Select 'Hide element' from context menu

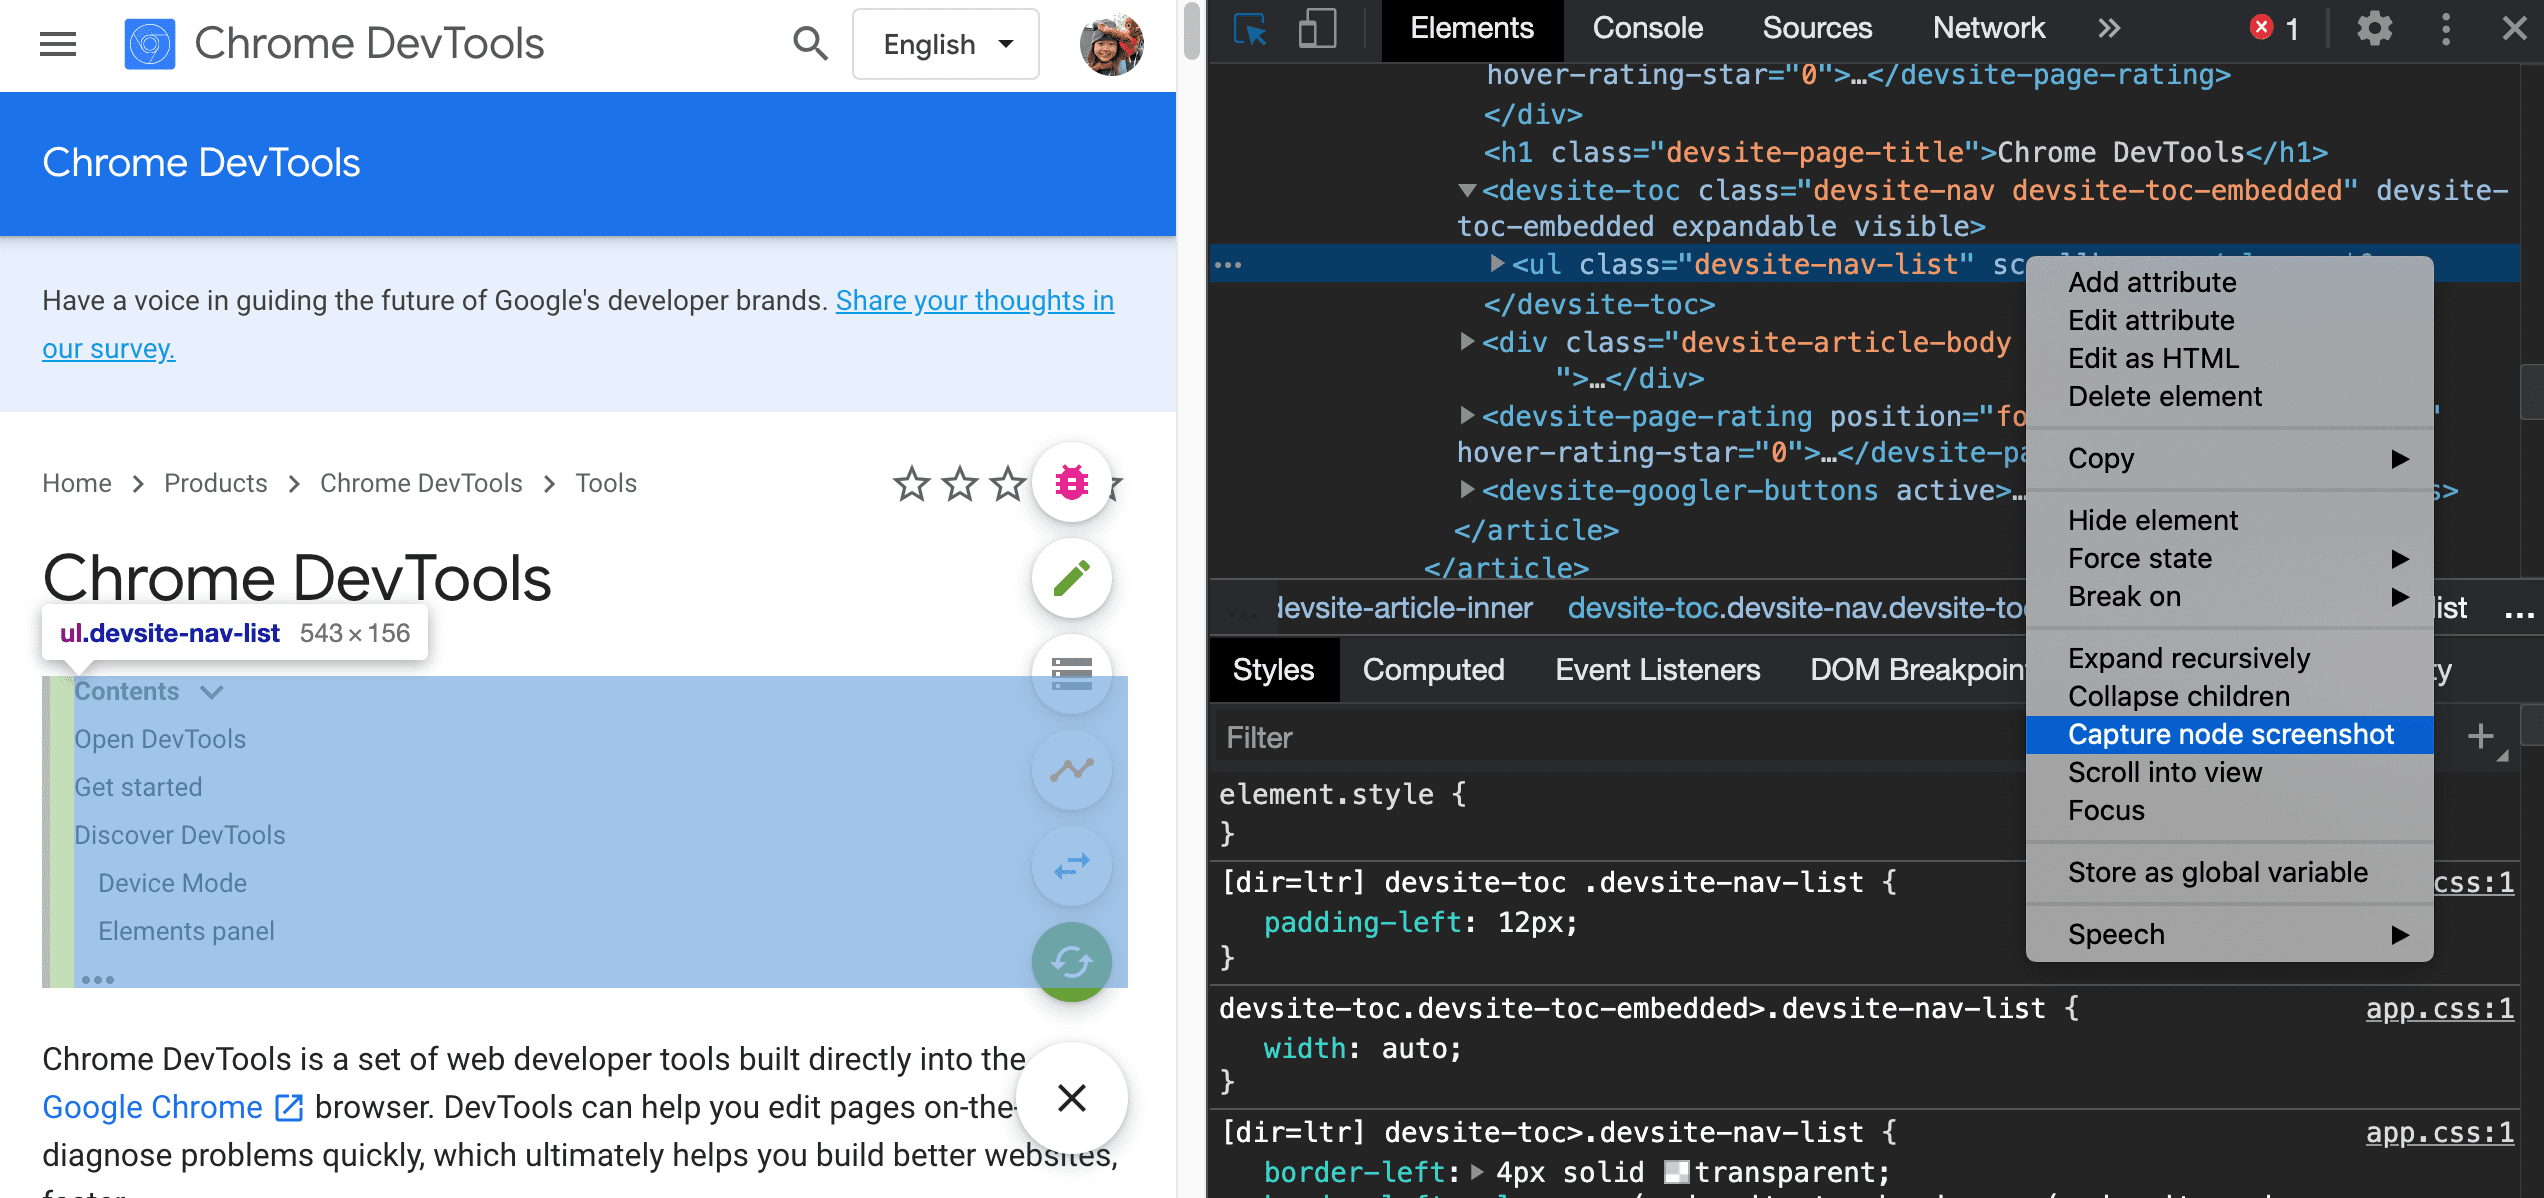[x=2153, y=519]
